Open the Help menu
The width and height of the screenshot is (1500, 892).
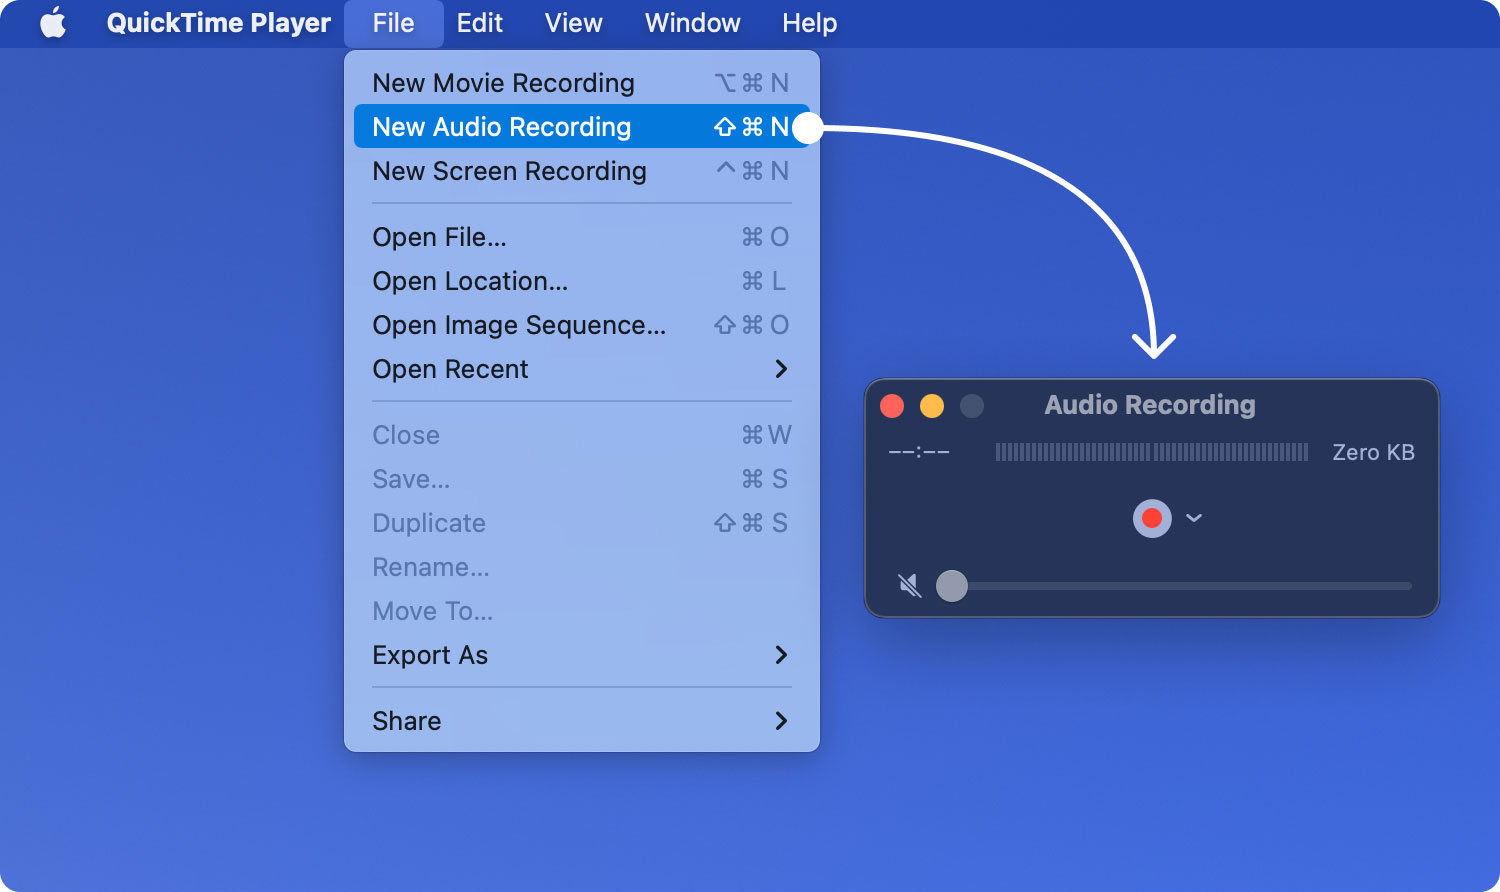click(x=809, y=23)
